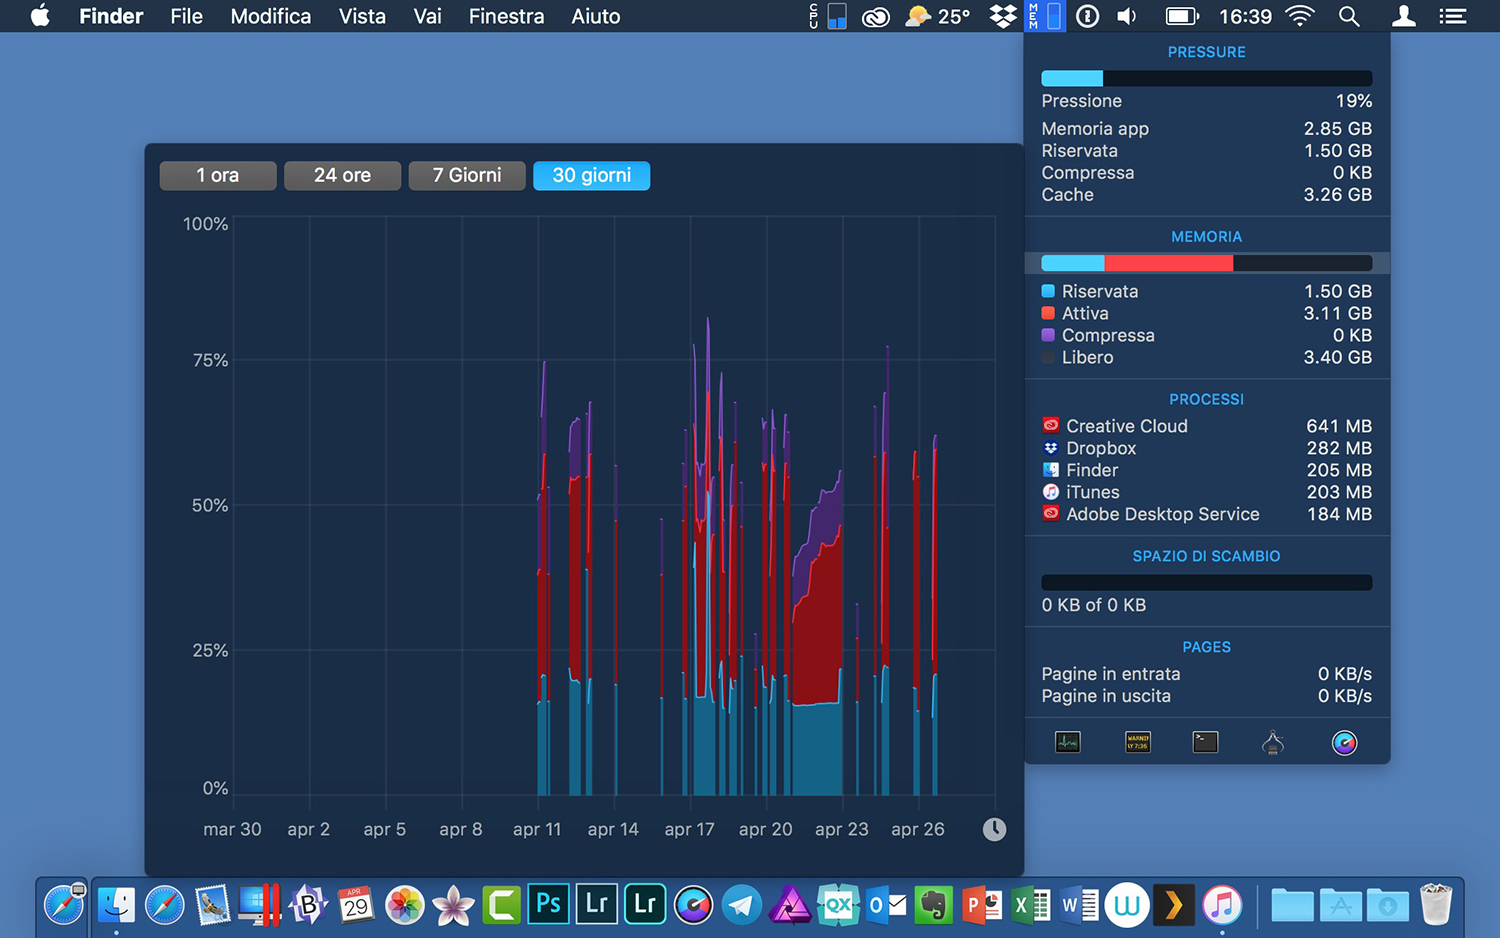This screenshot has width=1500, height=938.
Task: Launch Terminal from the memory panel footer
Action: coord(1206,742)
